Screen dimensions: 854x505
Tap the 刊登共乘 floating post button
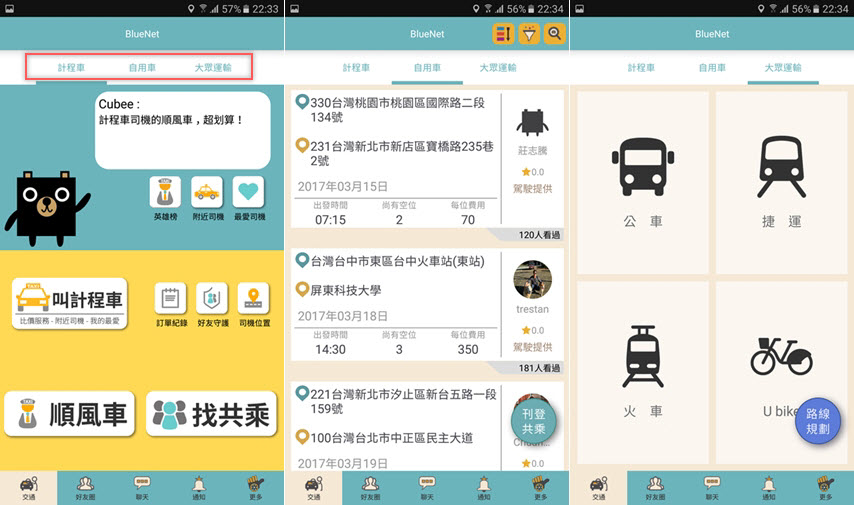533,422
